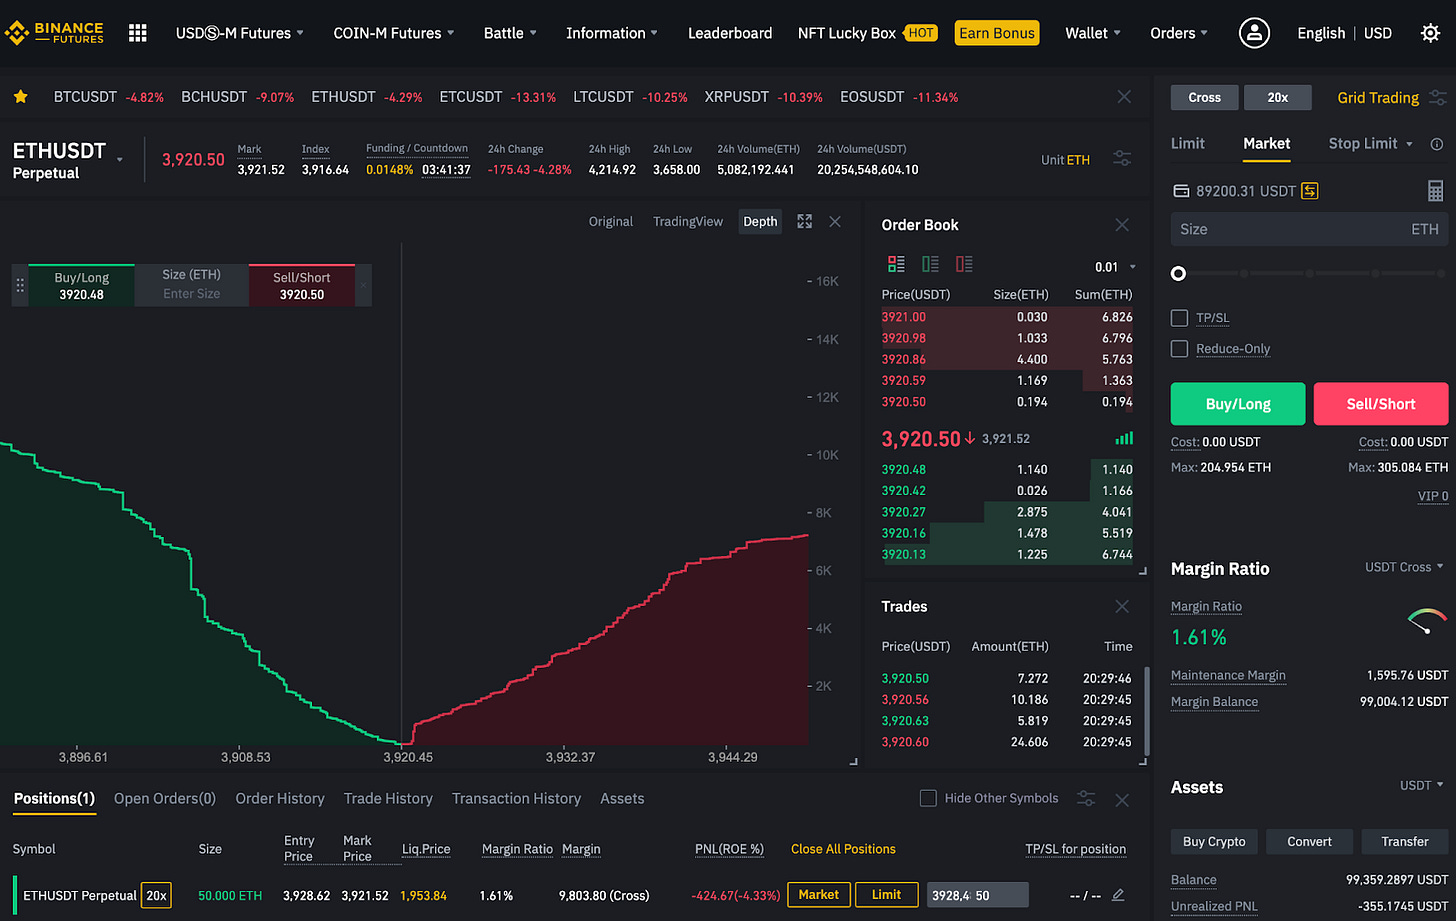Screen dimensions: 1456x921
Task: Open settings gear in top bar
Action: click(1430, 33)
